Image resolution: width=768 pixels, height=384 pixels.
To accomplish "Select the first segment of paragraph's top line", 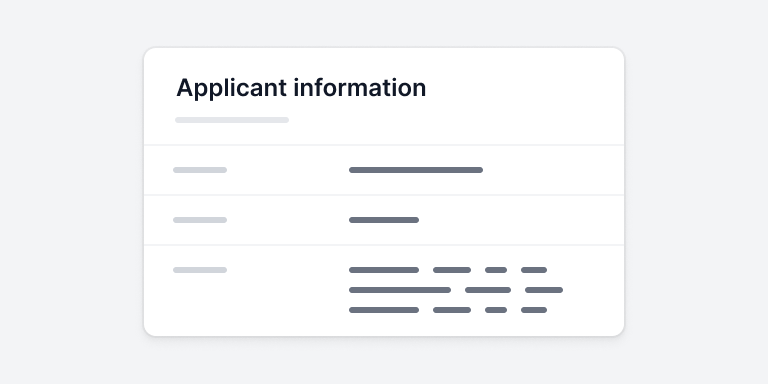I will coord(384,270).
